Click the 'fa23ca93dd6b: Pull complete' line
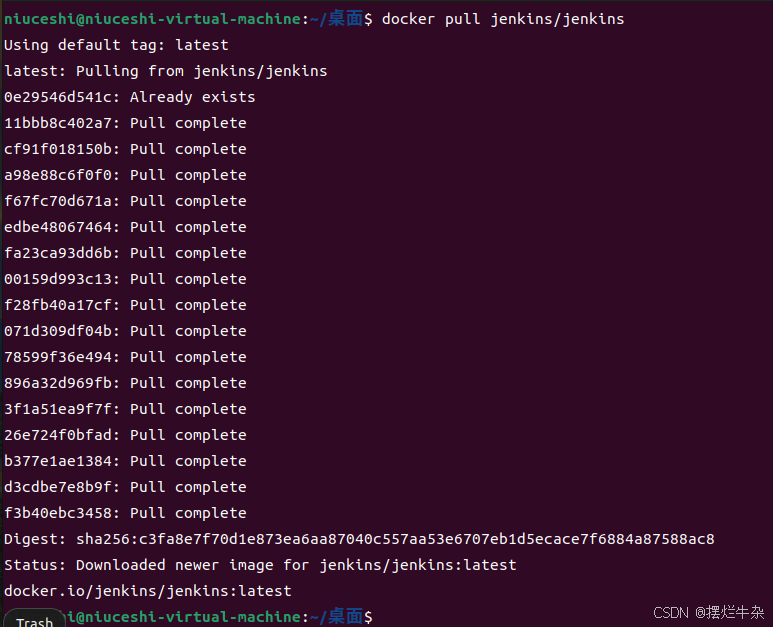The image size is (773, 627). pos(125,253)
